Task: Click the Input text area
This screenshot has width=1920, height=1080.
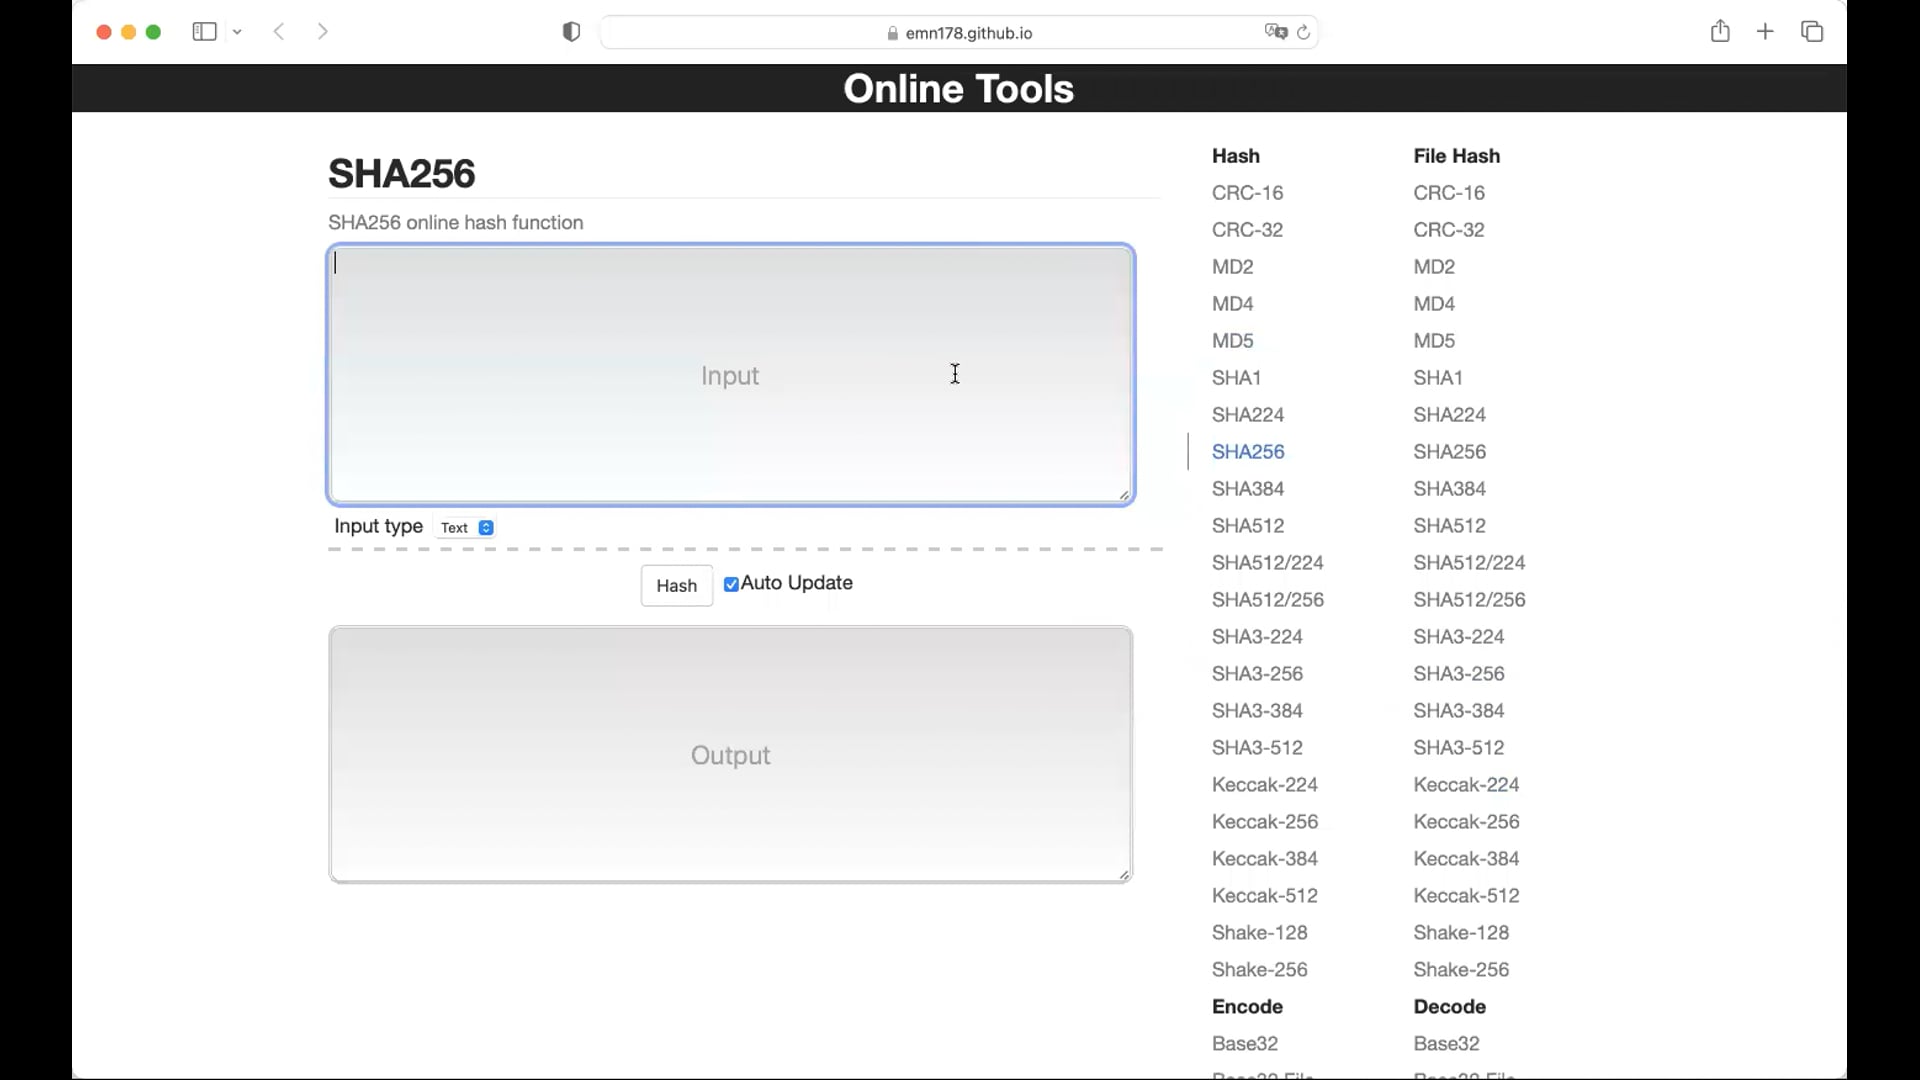Action: [730, 376]
